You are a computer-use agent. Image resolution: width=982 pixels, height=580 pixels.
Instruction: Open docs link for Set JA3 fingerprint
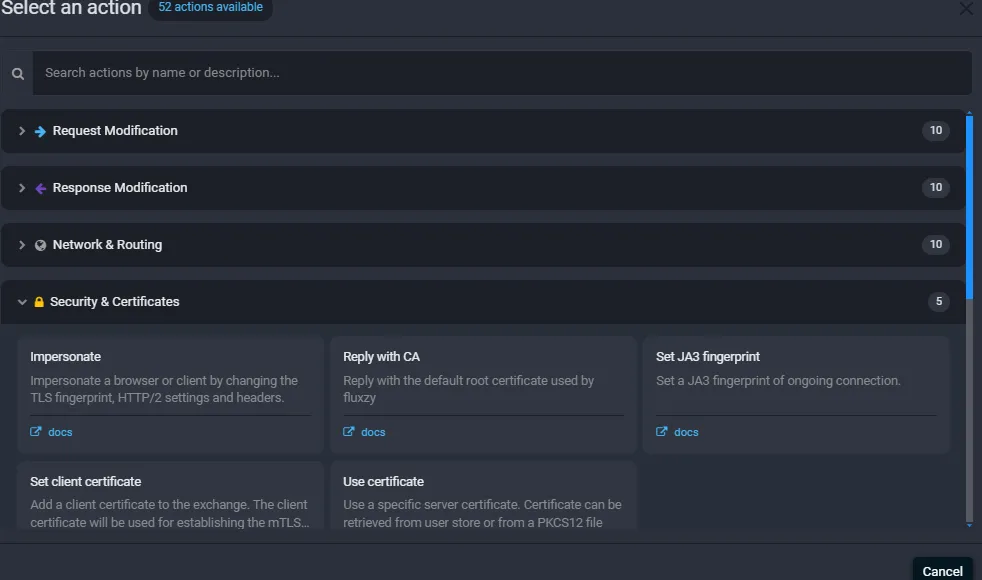coord(686,432)
